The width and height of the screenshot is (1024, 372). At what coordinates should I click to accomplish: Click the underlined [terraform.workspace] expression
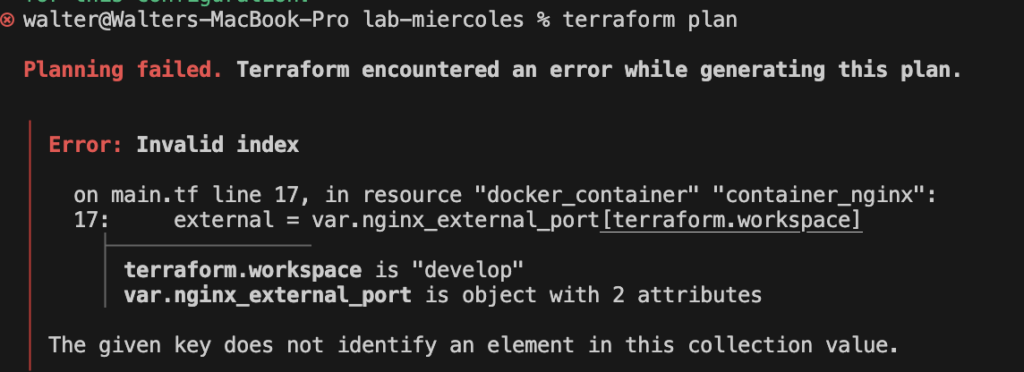(731, 221)
